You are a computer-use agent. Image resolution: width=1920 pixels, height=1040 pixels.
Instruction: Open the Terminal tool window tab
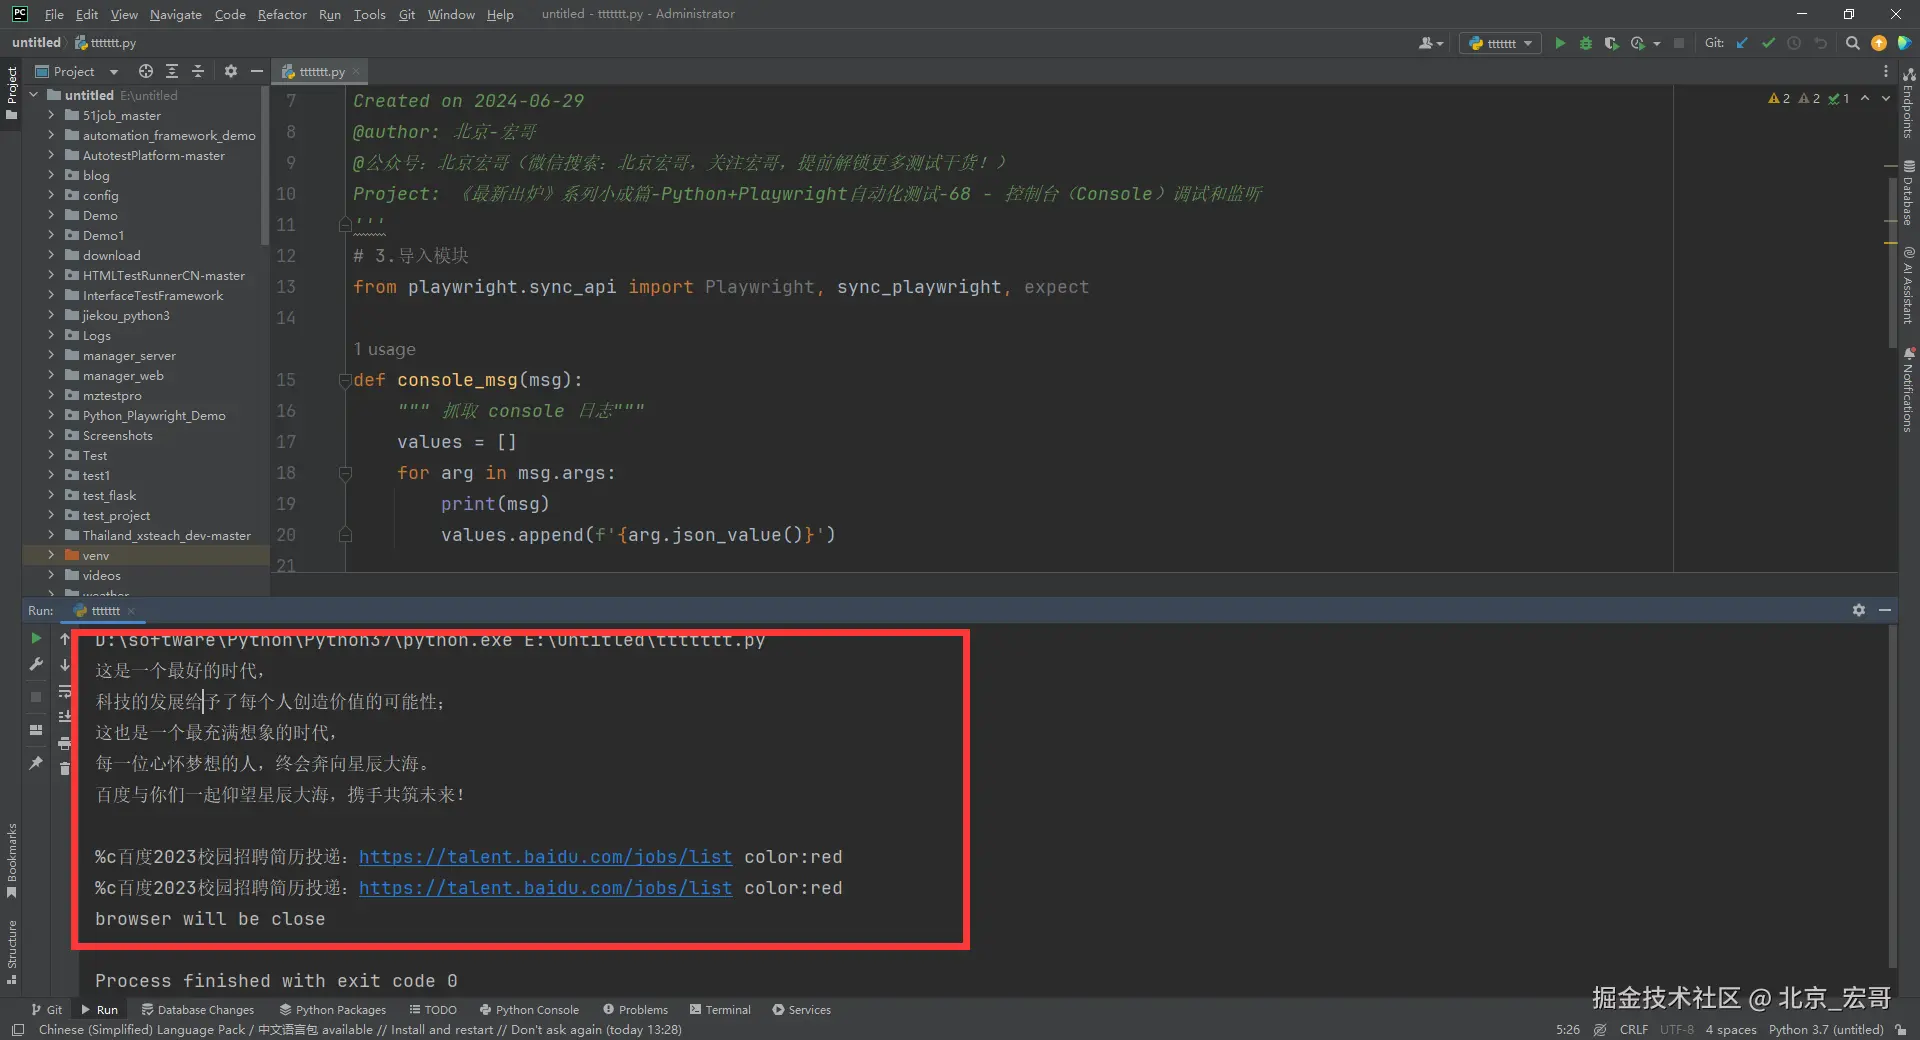[719, 1010]
